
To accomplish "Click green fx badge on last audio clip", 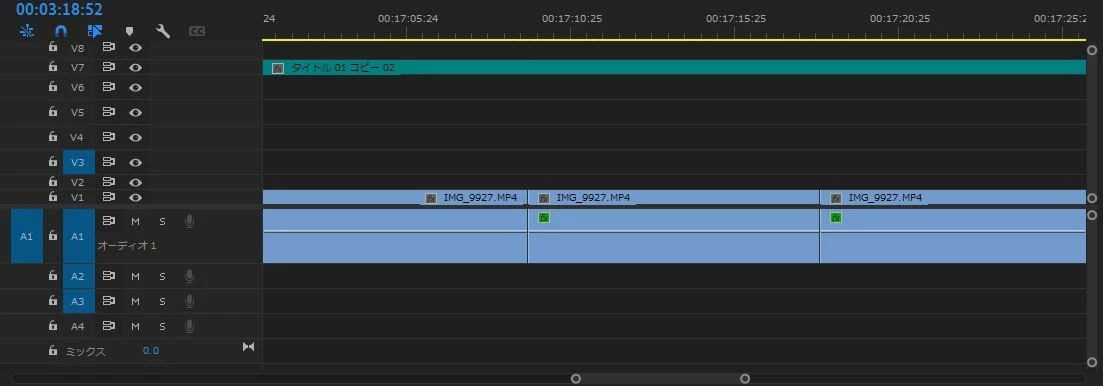I will pos(836,217).
